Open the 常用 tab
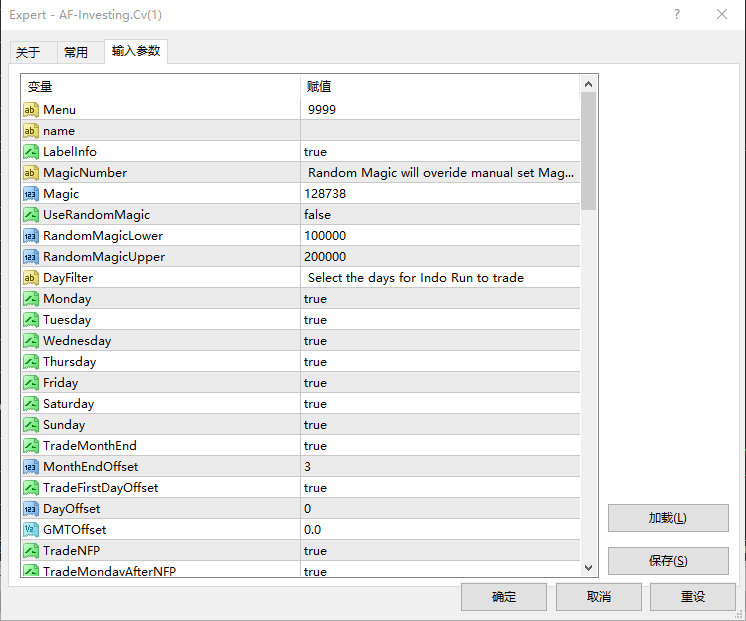The image size is (746, 621). point(76,53)
